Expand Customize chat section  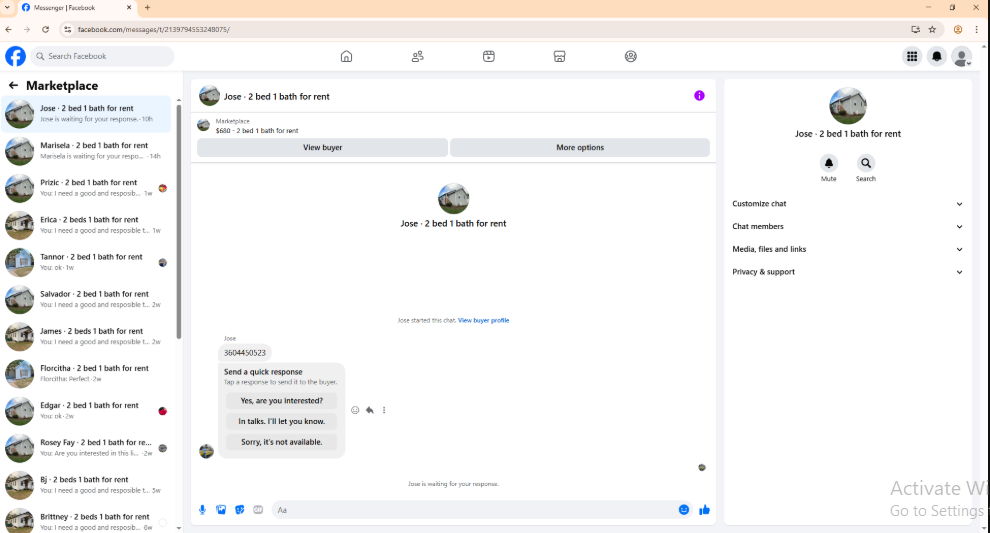pyautogui.click(x=847, y=204)
